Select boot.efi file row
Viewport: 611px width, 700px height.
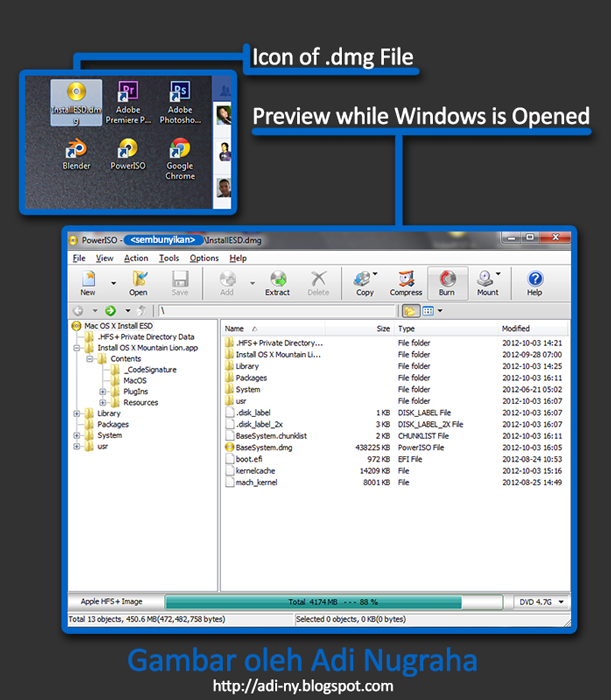point(395,459)
